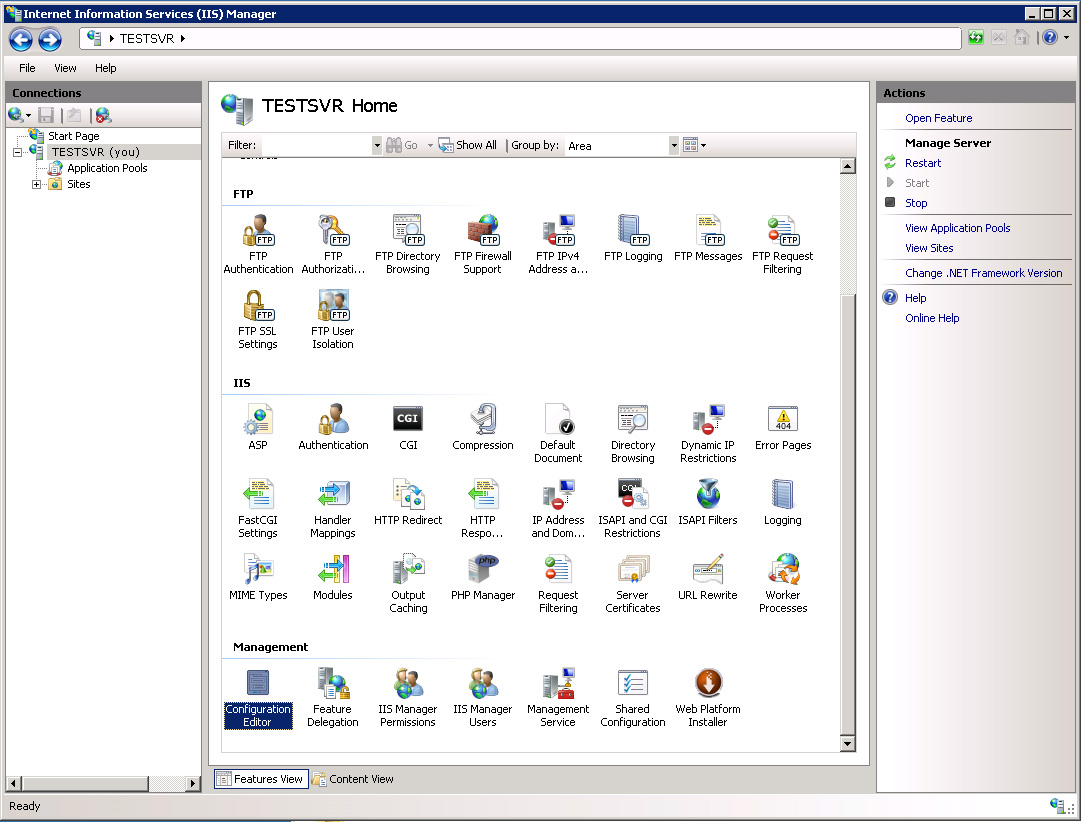Screen dimensions: 1081x822
Task: Open Feature Delegation
Action: click(x=333, y=697)
